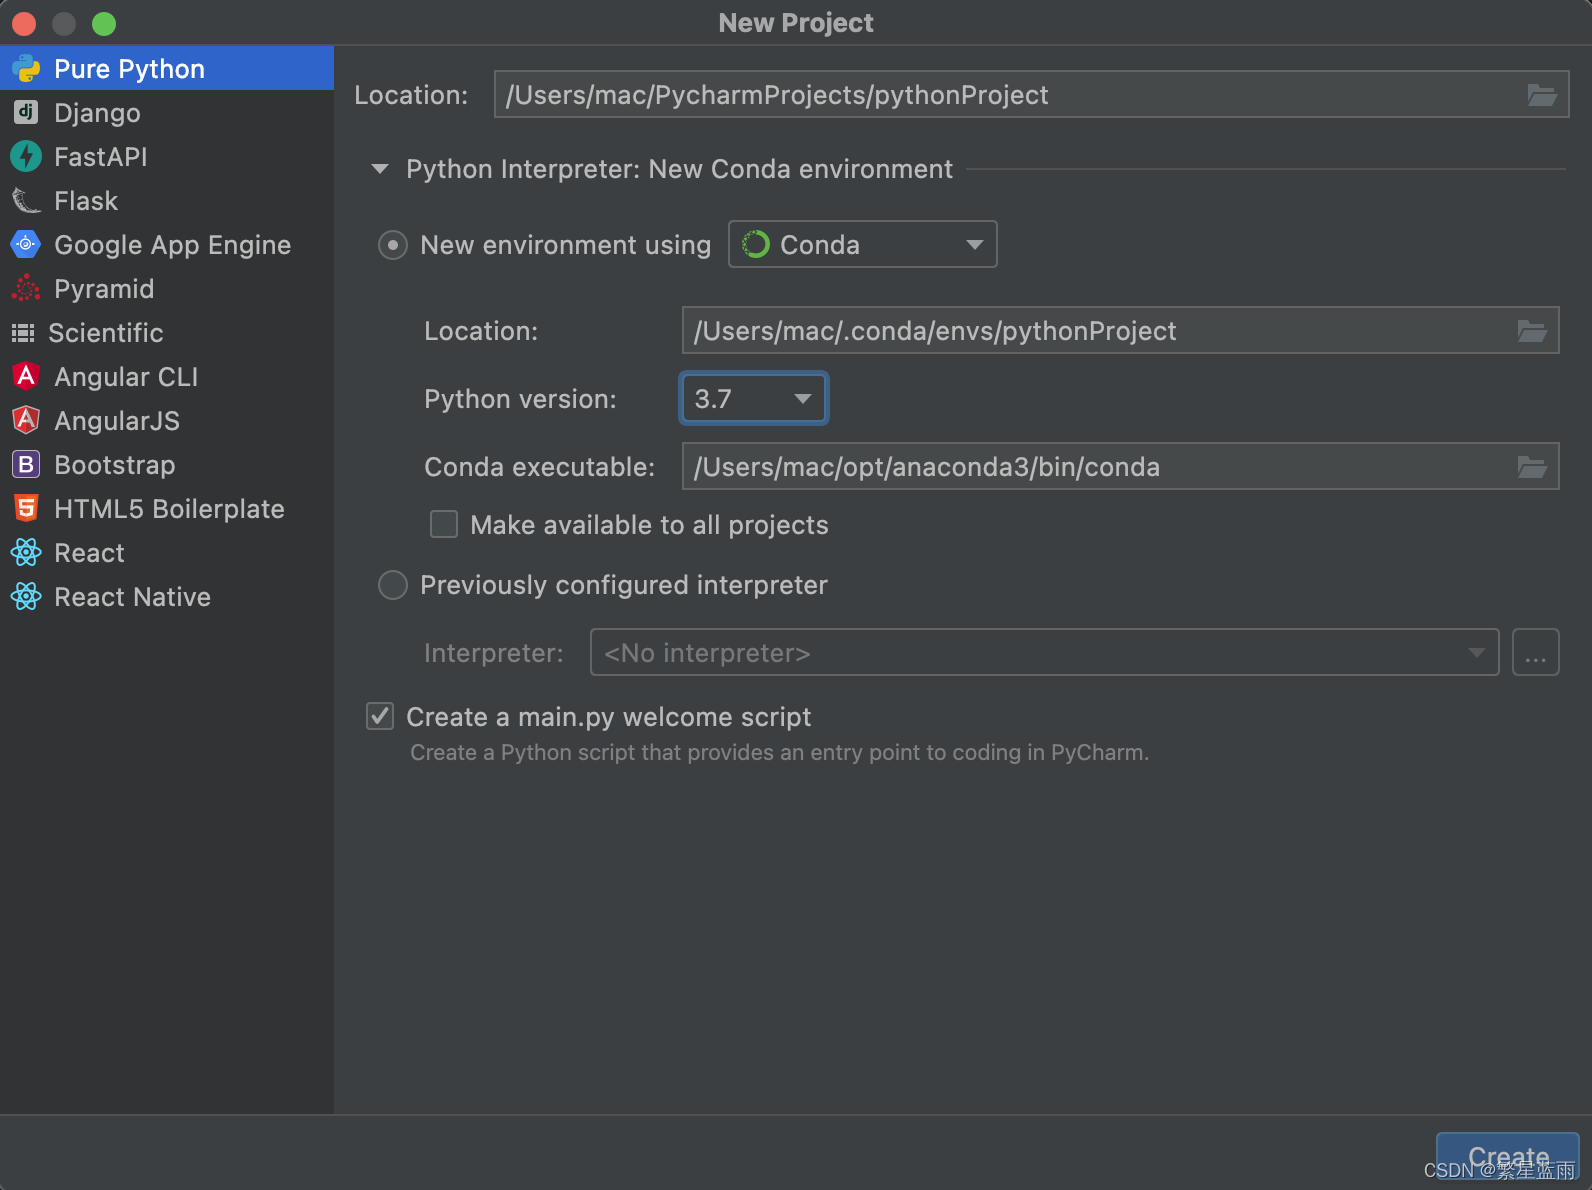
Task: Browse folder for project Location
Action: click(1541, 95)
